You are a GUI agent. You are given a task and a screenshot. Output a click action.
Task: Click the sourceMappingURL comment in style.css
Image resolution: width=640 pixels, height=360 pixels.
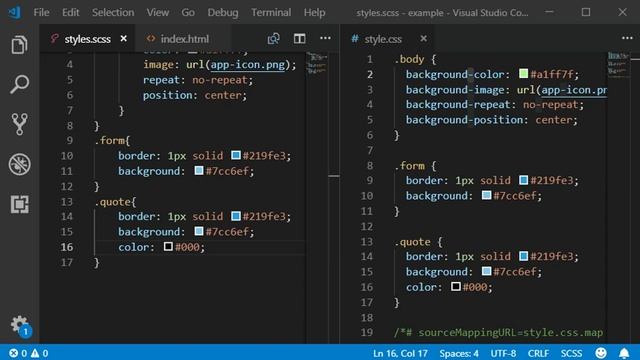(498, 332)
